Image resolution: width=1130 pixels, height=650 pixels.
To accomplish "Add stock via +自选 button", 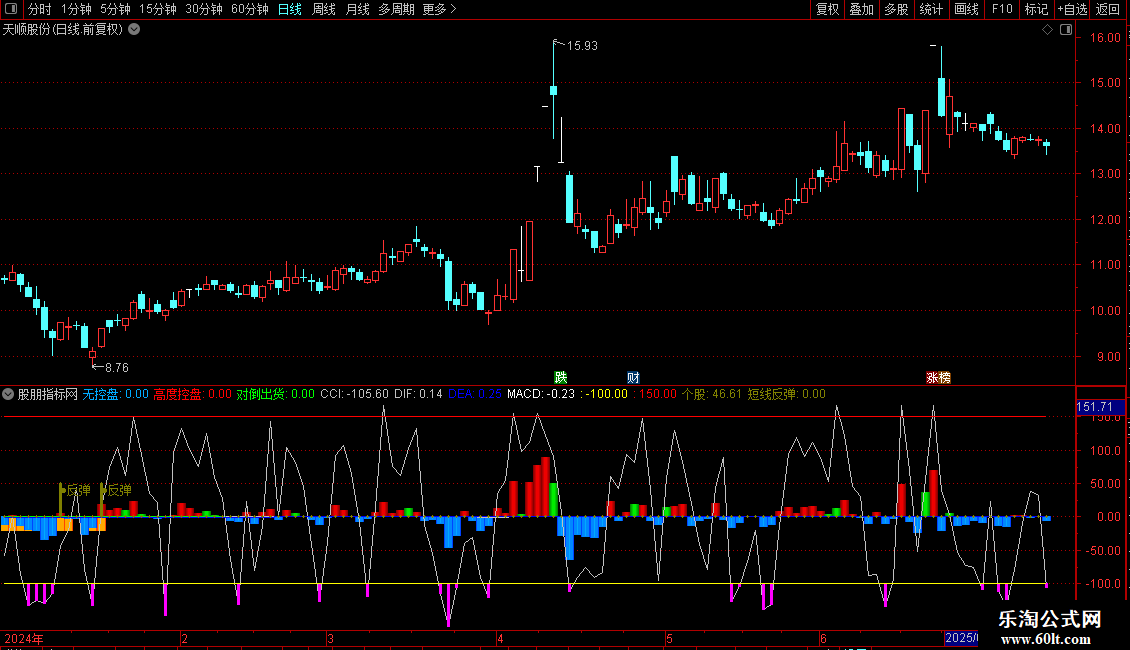I will (1071, 9).
